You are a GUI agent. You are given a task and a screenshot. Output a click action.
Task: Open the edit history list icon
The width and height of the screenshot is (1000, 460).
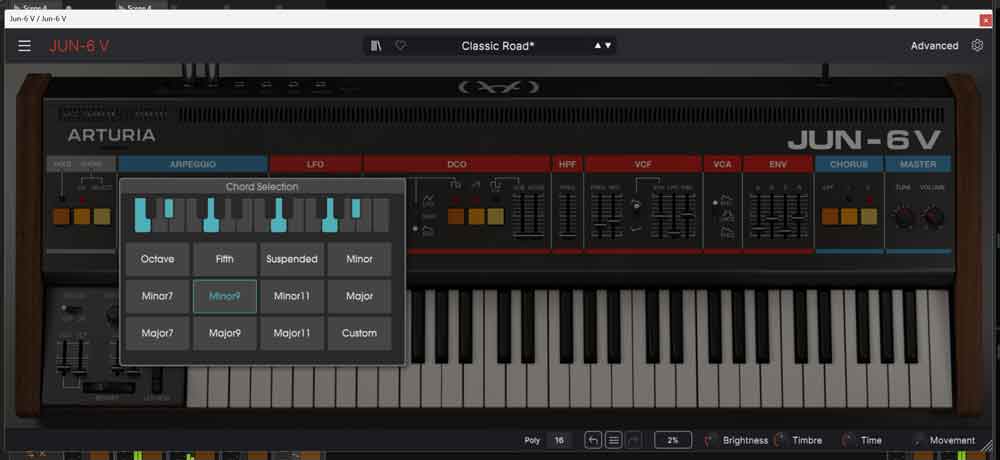pos(614,440)
